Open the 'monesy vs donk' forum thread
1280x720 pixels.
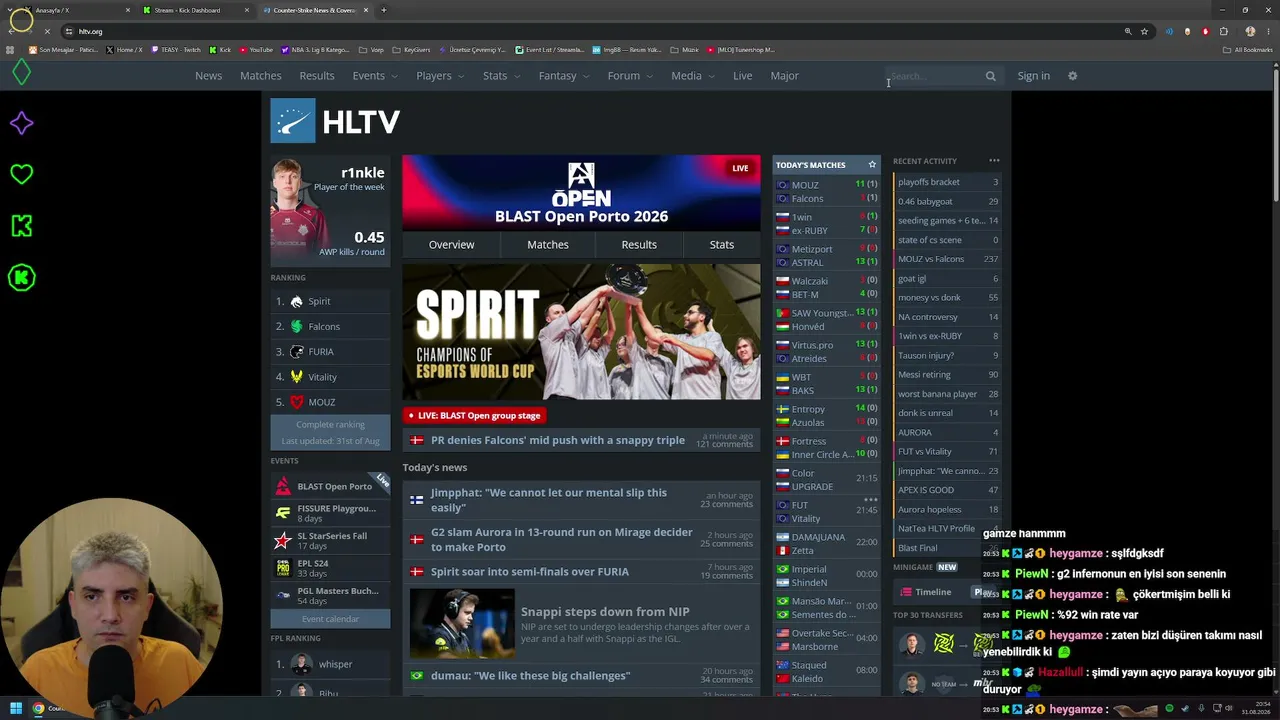[947, 298]
